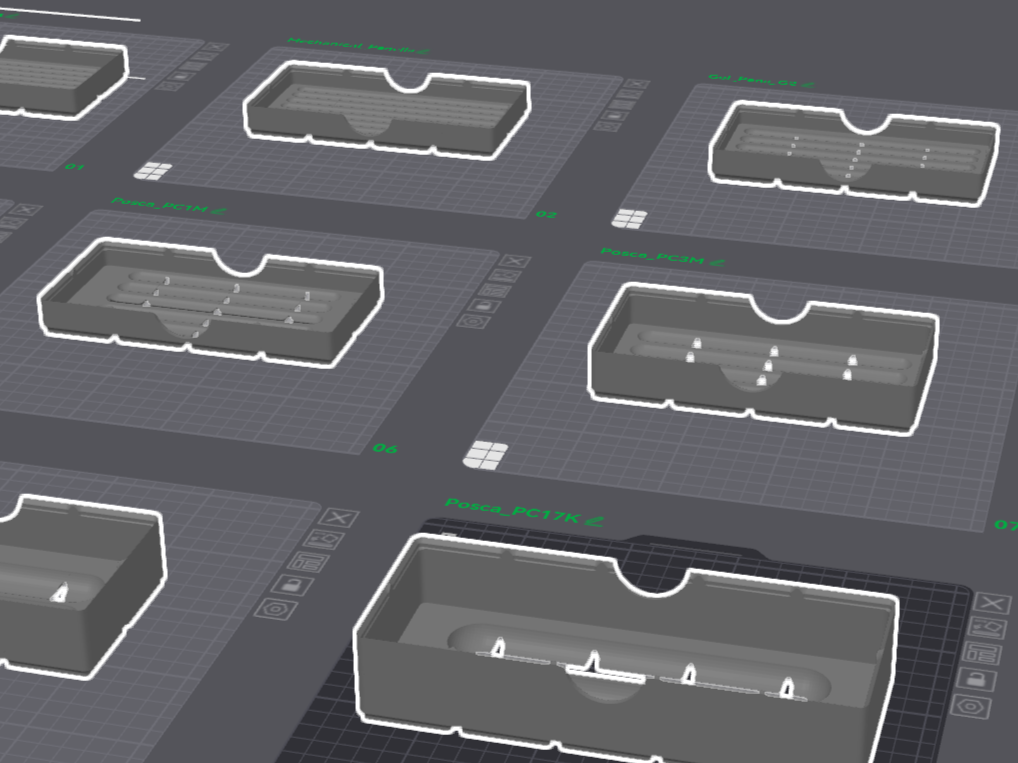The width and height of the screenshot is (1018, 763).
Task: Edit the Posca_PC1M plate name
Action: (219, 210)
